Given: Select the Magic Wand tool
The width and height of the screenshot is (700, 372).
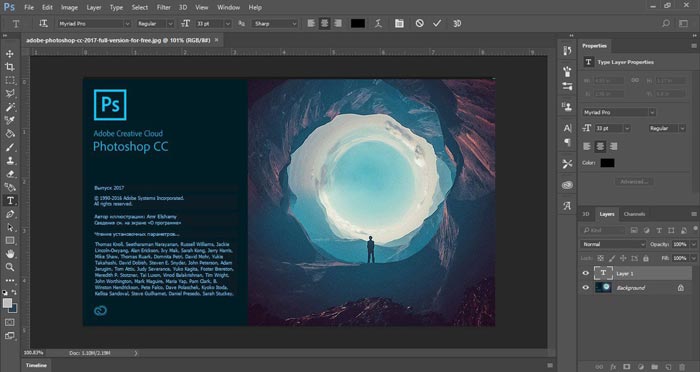Looking at the screenshot, I should 9,107.
